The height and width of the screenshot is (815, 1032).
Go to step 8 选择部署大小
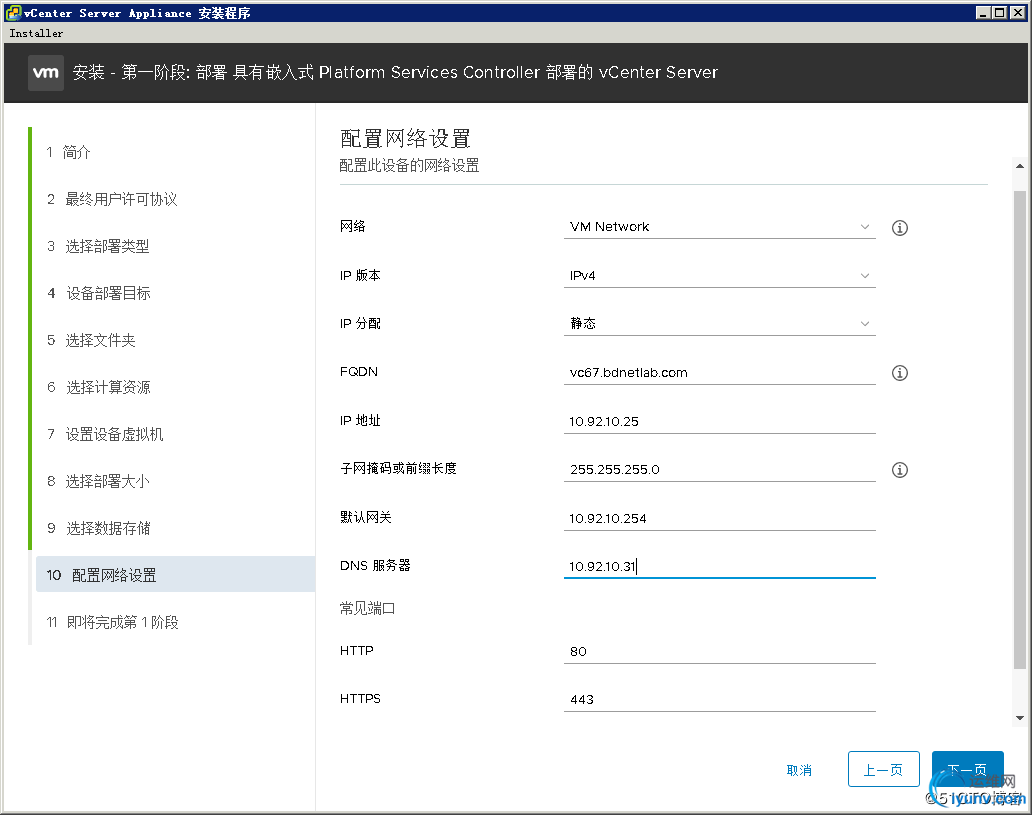click(98, 481)
